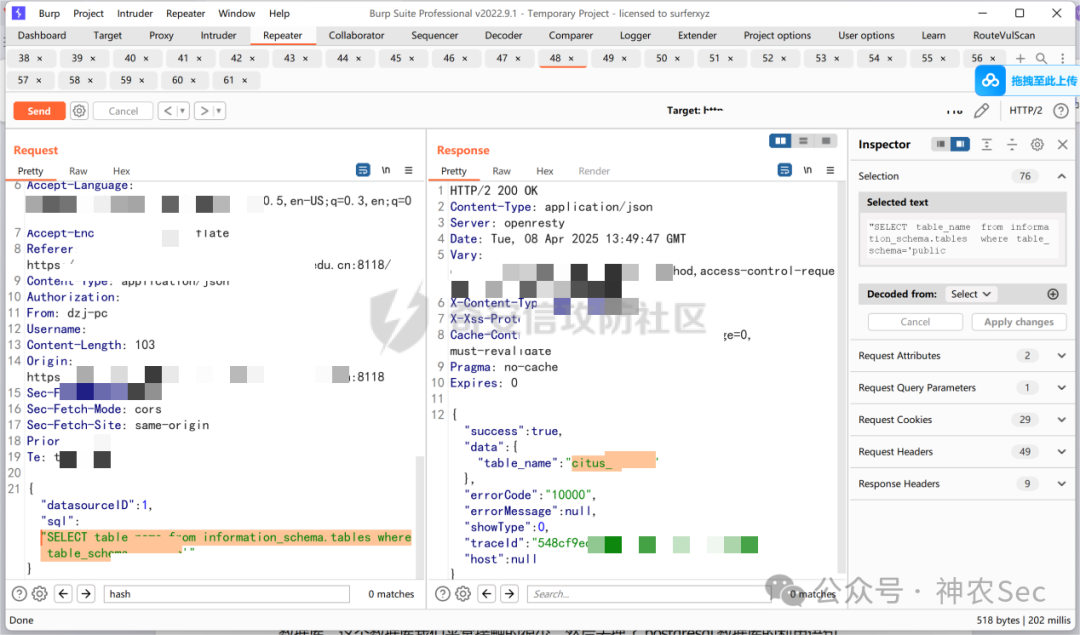Jump to previous response search match
Screen dimensions: 1080x635
click(x=487, y=594)
